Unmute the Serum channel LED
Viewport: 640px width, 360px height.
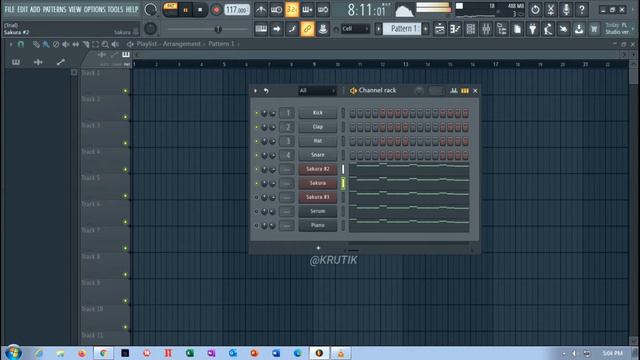click(x=257, y=211)
